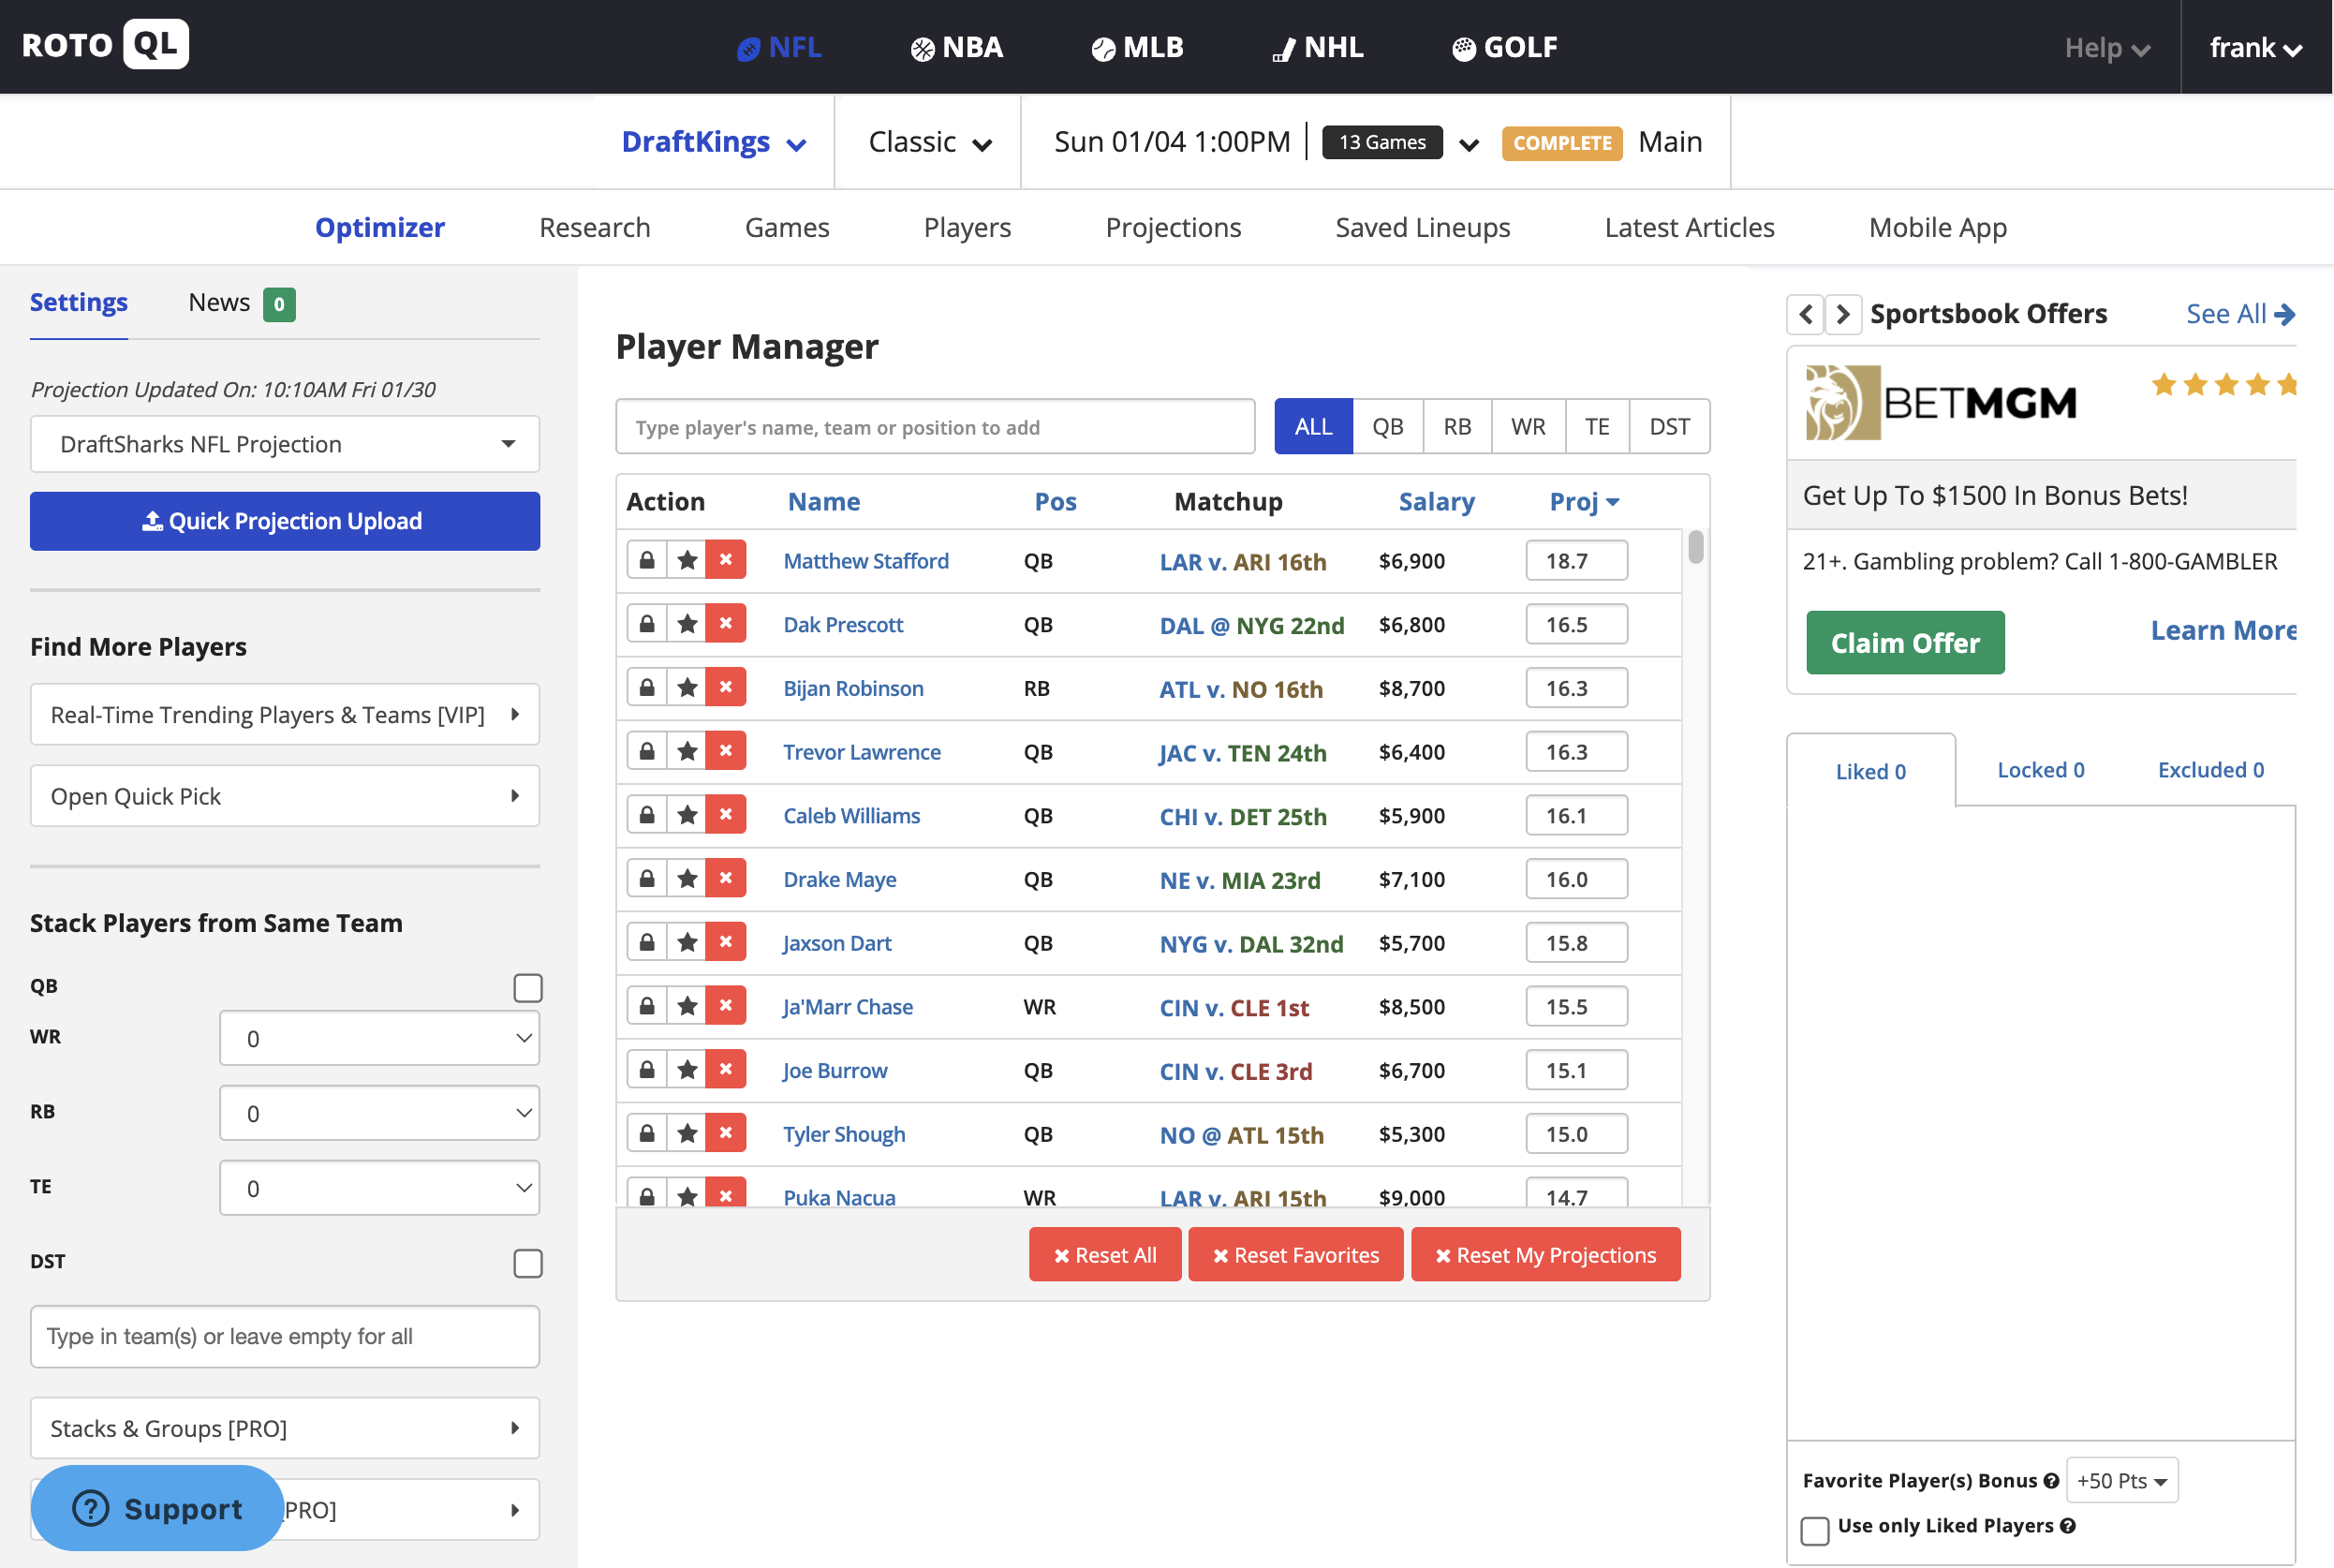This screenshot has height=1568, width=2334.
Task: Lock Ja'Marr Chase with the lock icon
Action: click(x=647, y=1006)
